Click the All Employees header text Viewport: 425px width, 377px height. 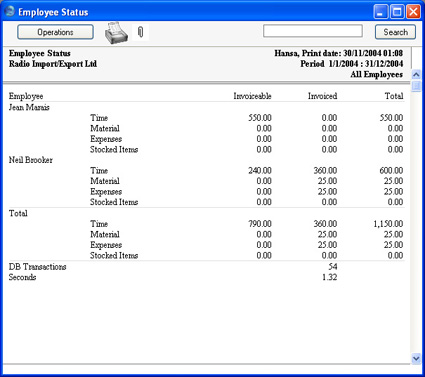coord(377,74)
